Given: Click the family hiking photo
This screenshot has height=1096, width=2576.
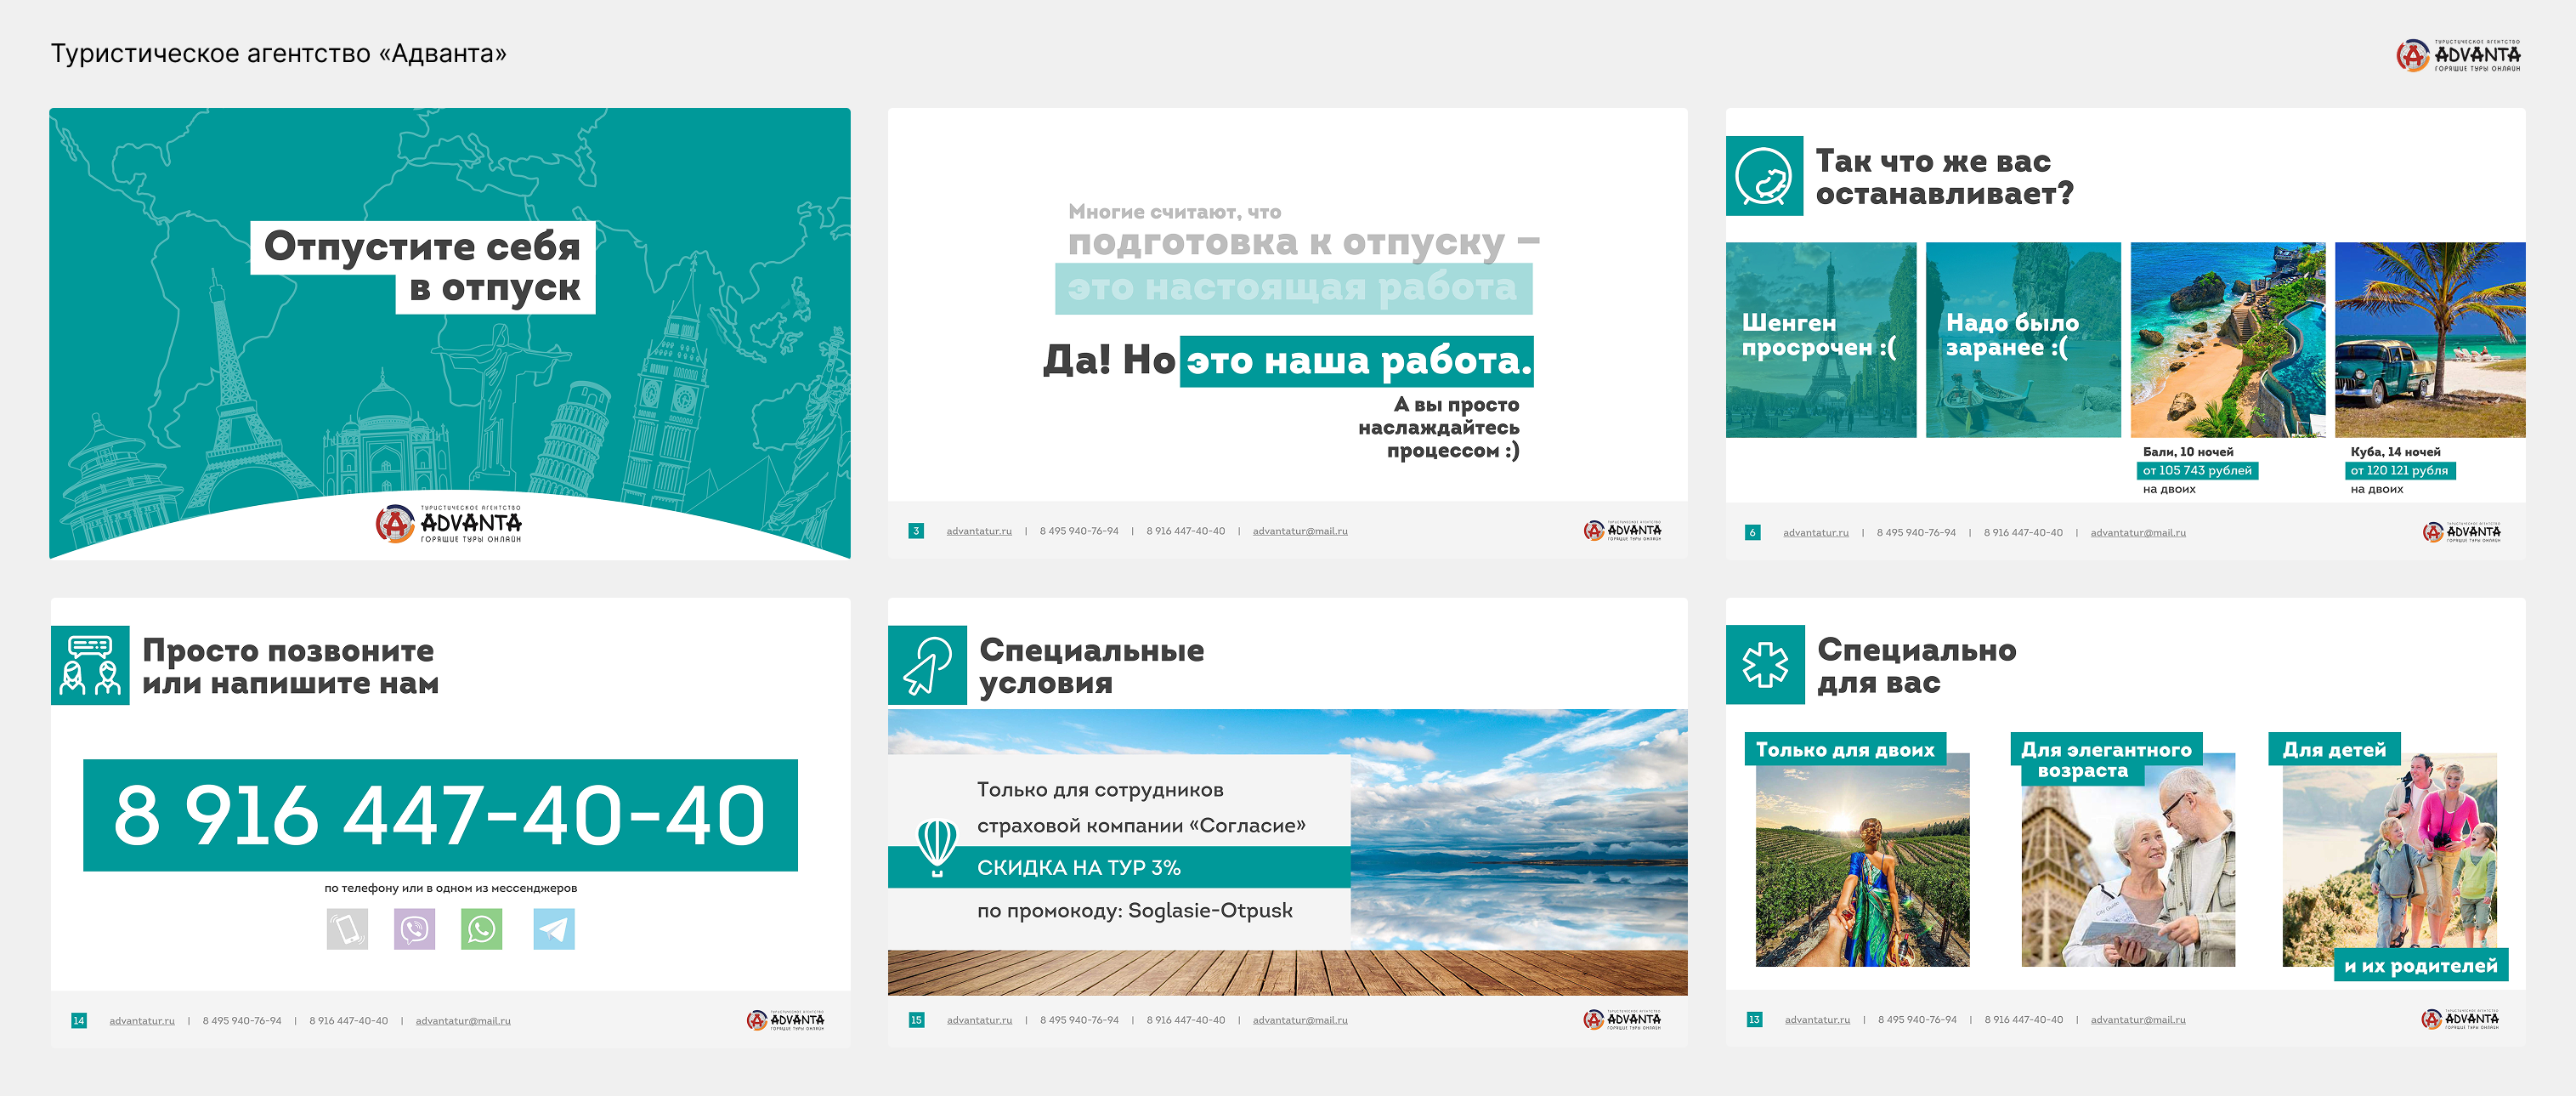Looking at the screenshot, I should click(x=2390, y=860).
